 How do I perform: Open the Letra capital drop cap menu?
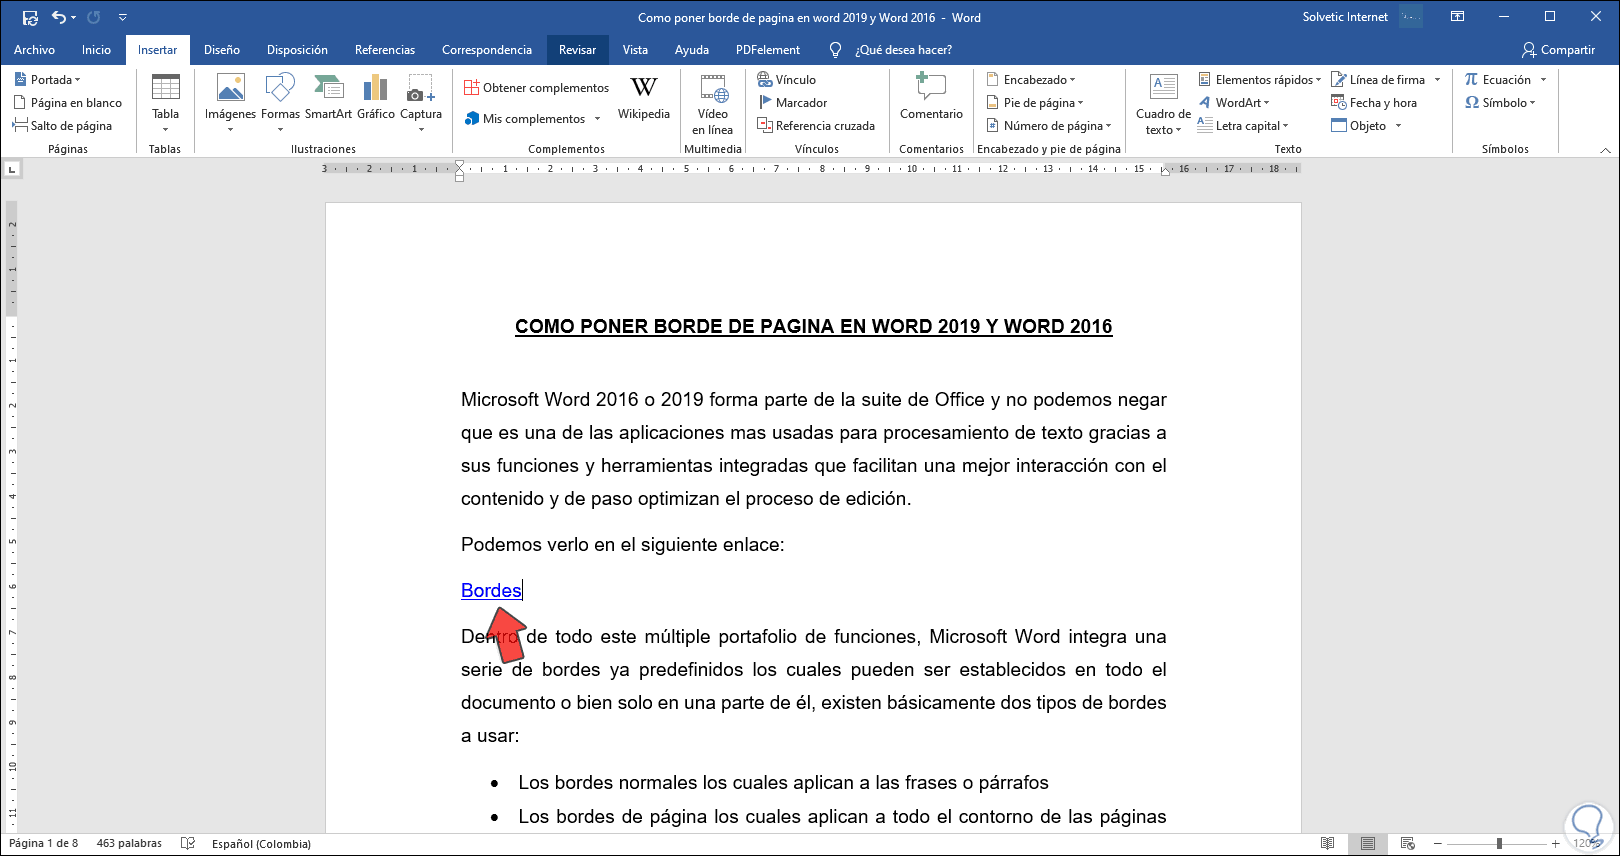[x=1244, y=126]
